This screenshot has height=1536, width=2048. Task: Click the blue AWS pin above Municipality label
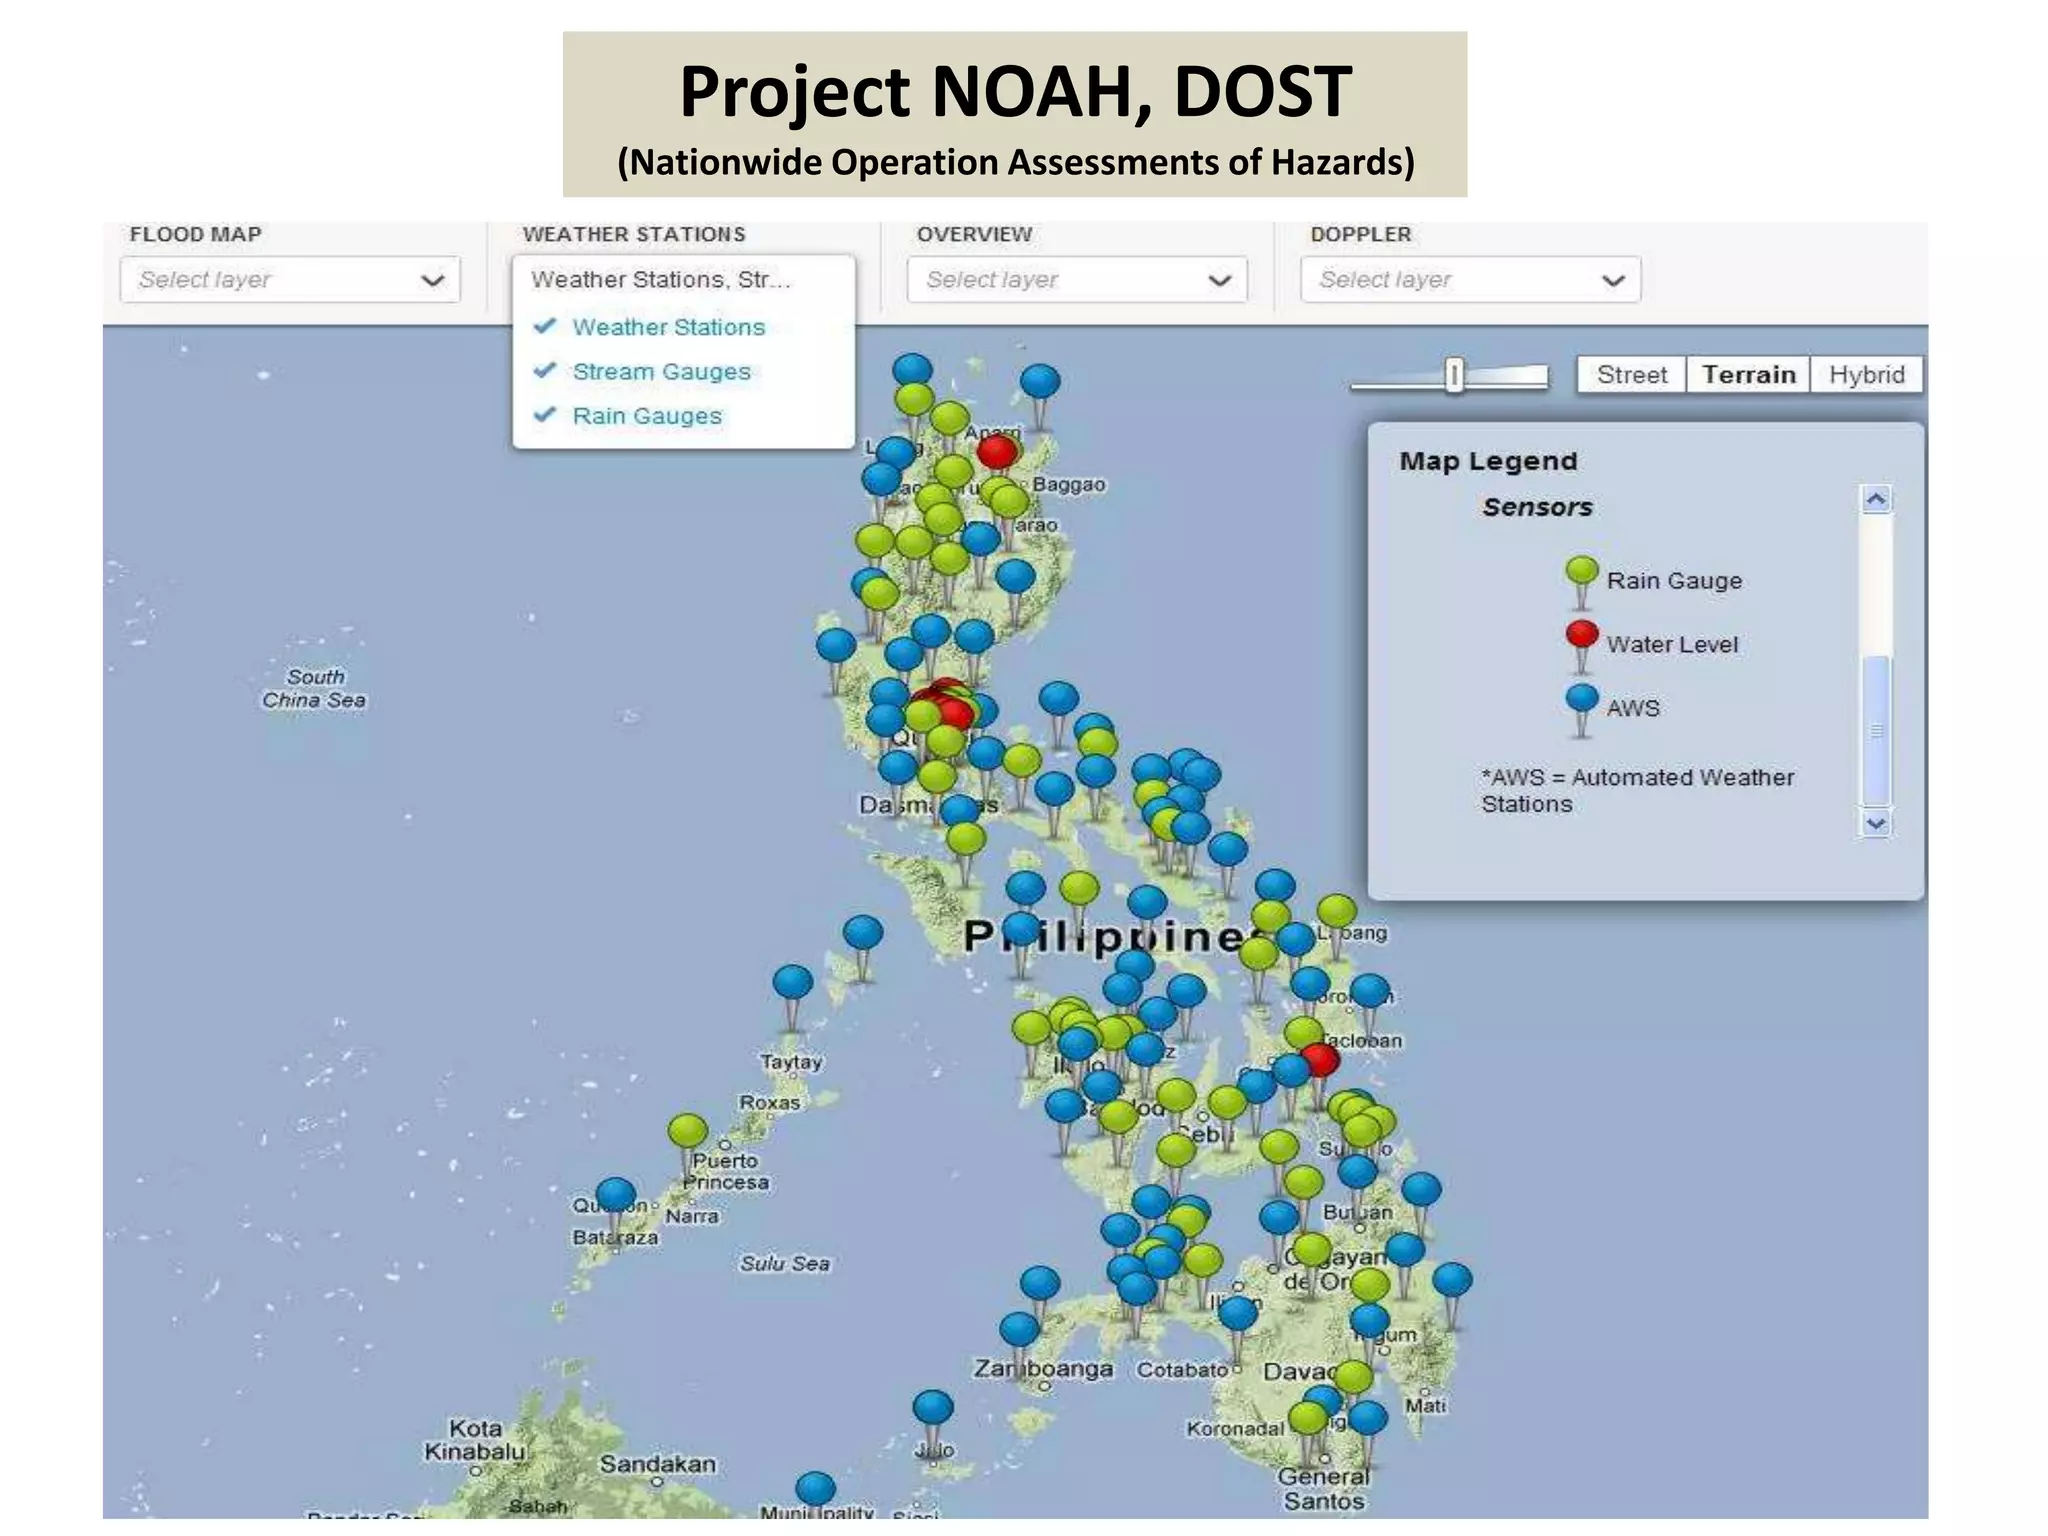pos(816,1488)
